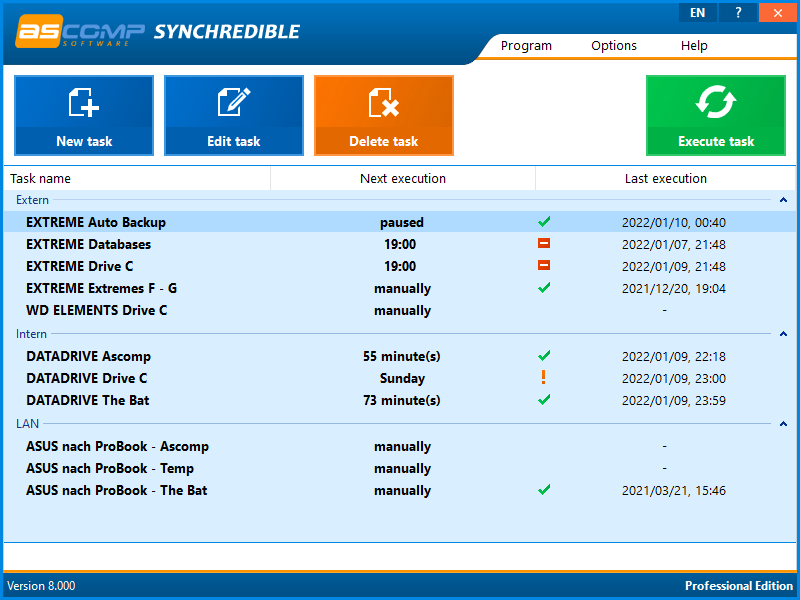
Task: Click the checkmark icon beside EXTREME Auto Backup
Action: [x=544, y=222]
